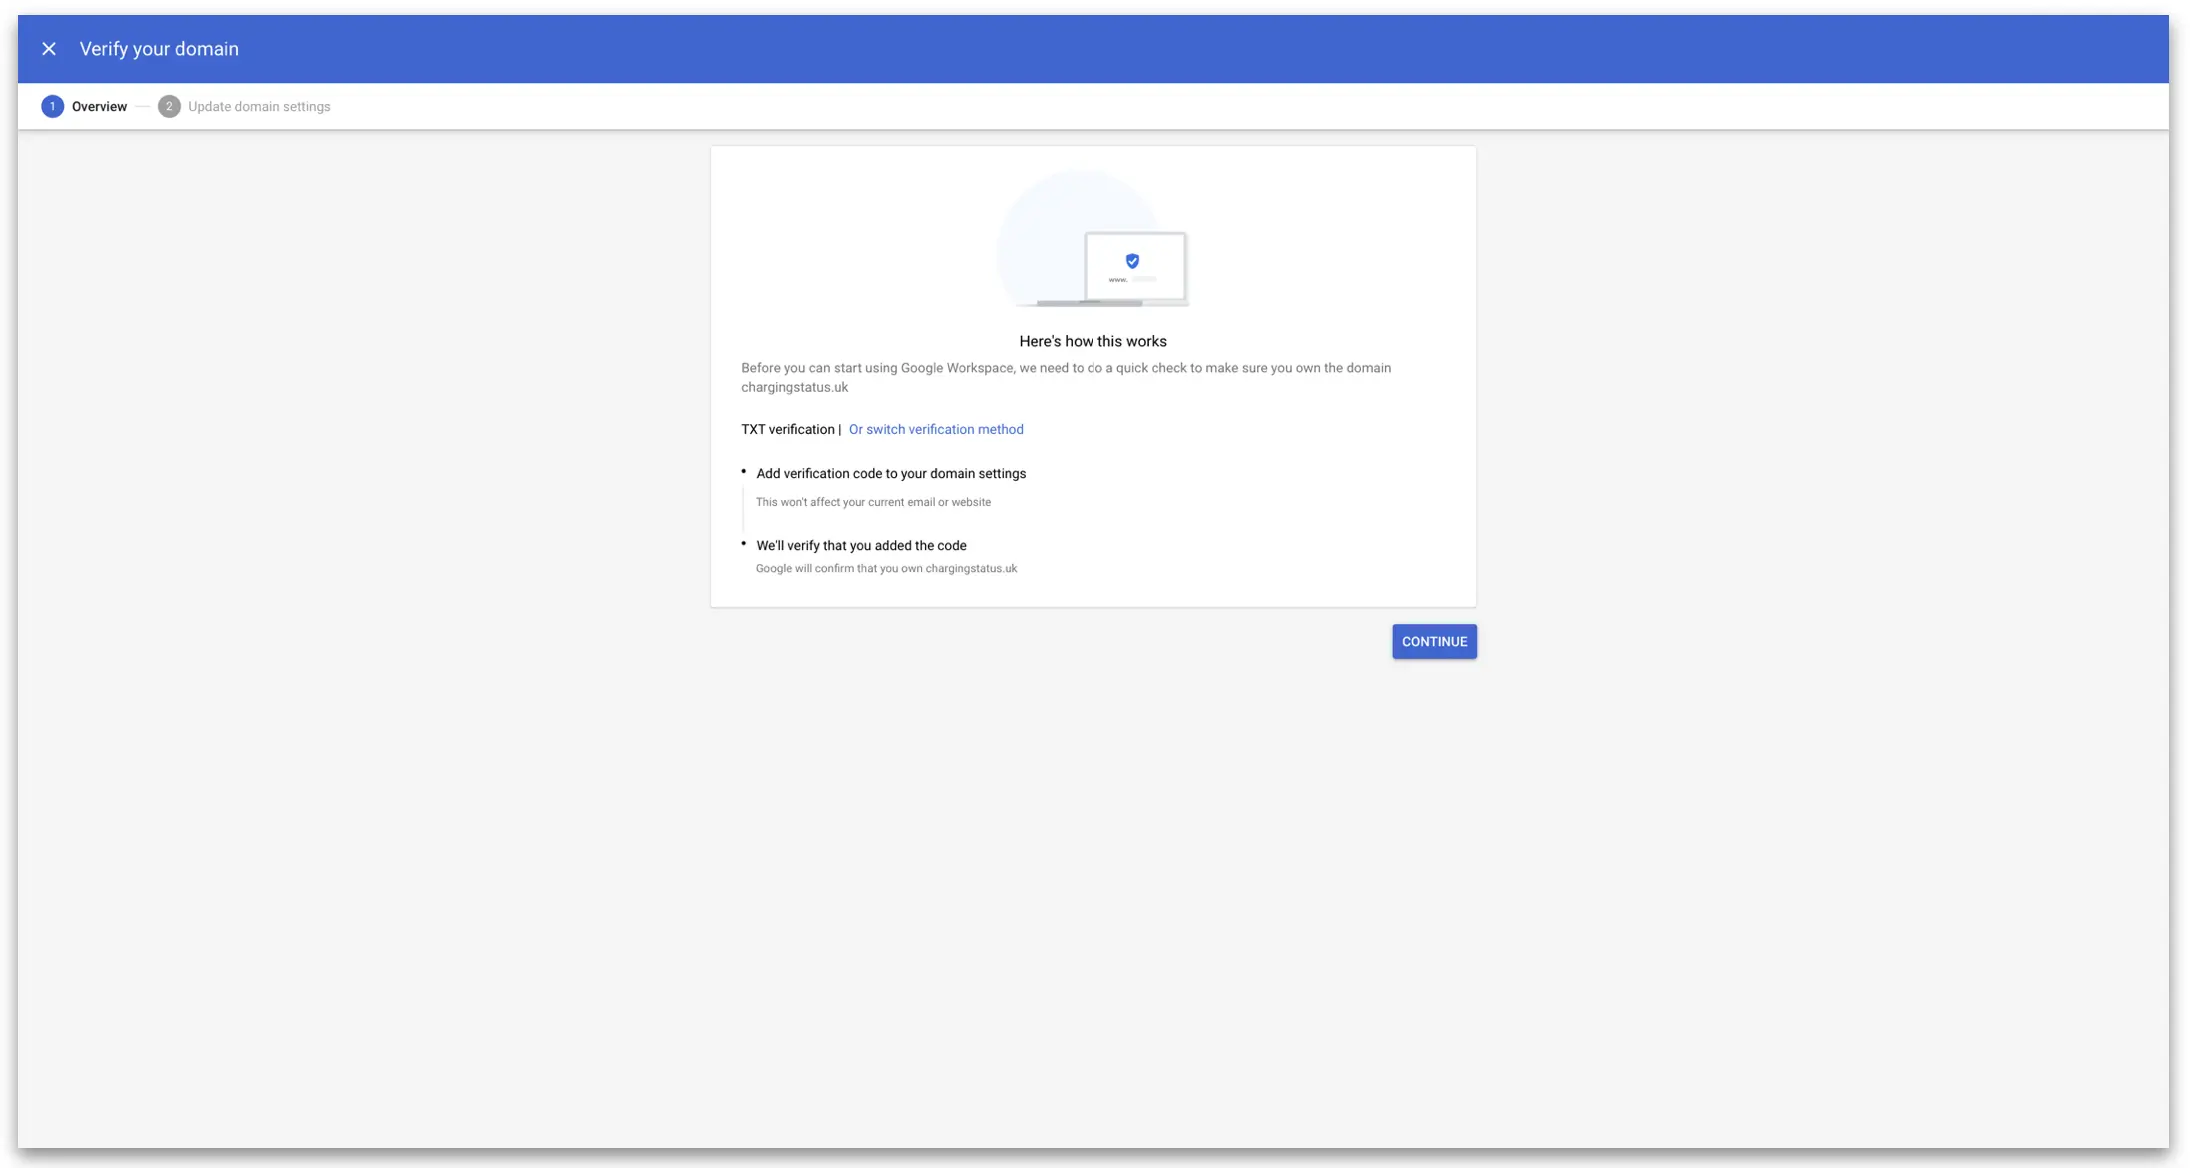Click the Verify your domain title

tap(159, 48)
